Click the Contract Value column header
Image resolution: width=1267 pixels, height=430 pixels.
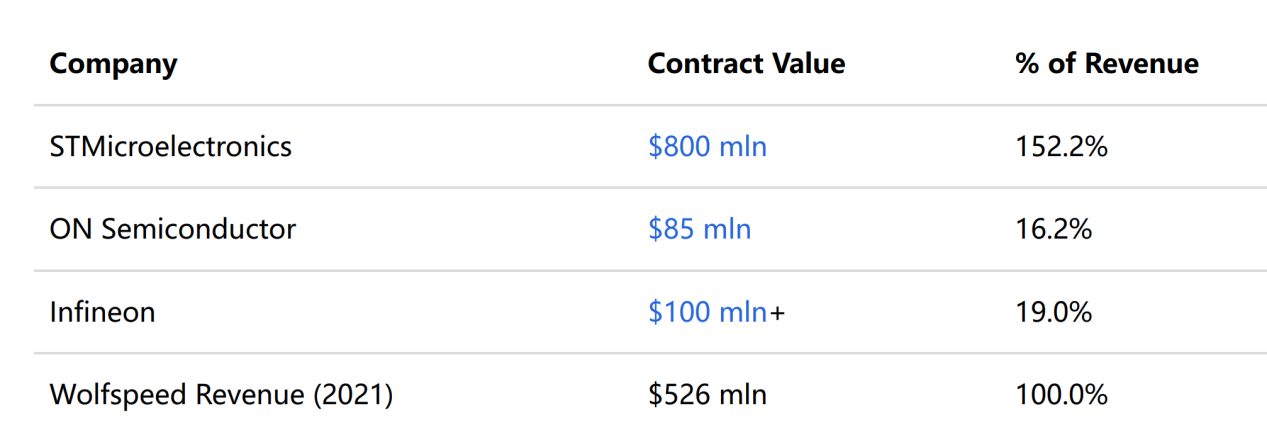[746, 64]
